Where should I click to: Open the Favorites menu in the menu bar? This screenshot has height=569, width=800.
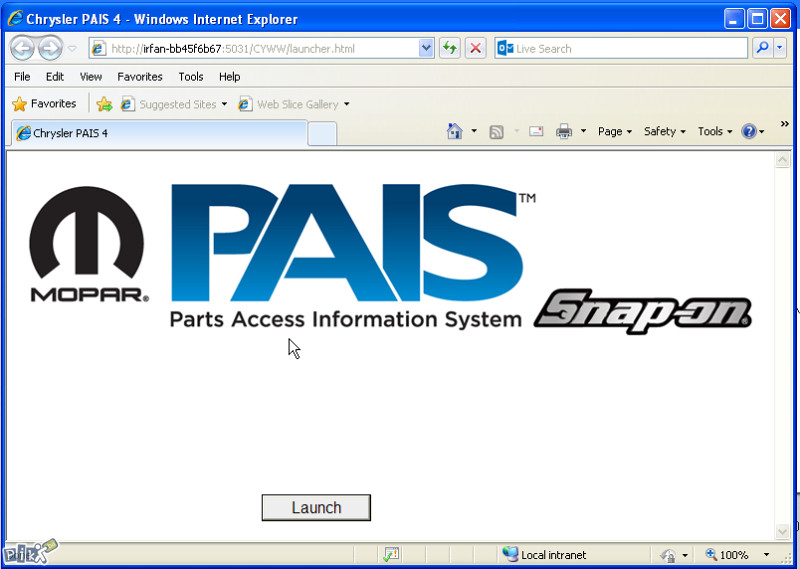coord(140,77)
